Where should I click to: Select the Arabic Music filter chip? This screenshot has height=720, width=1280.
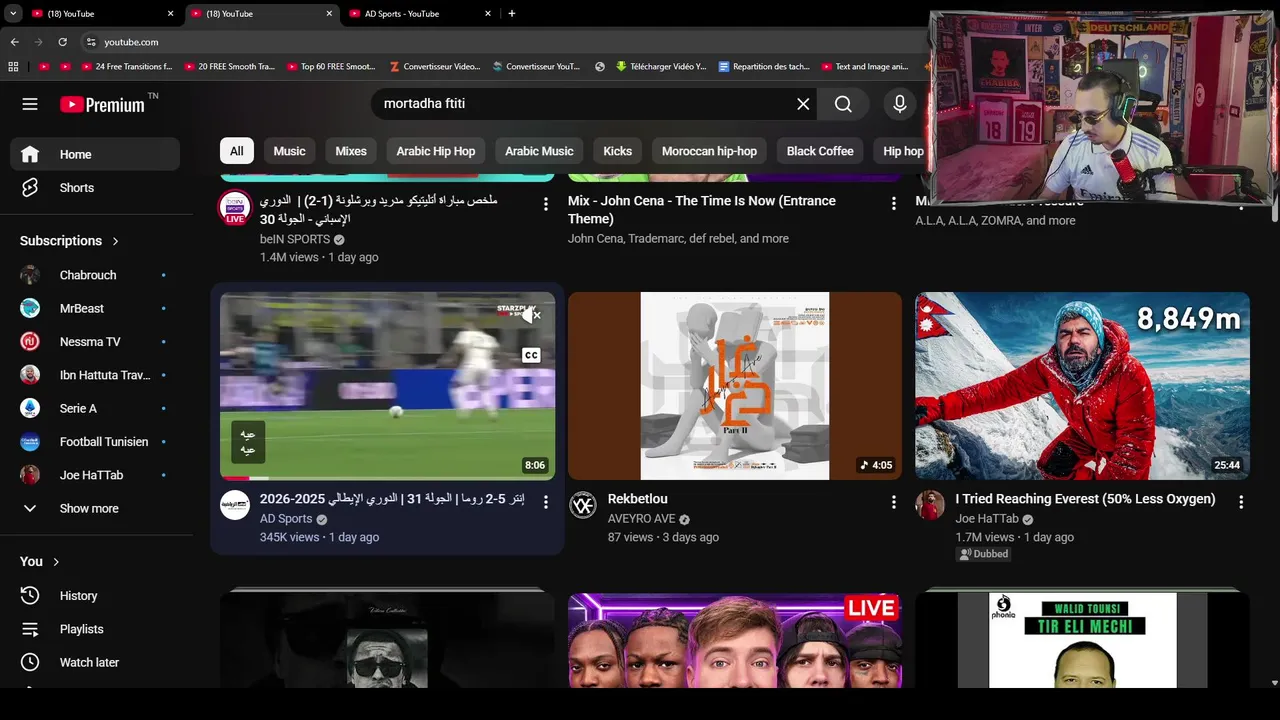(539, 151)
